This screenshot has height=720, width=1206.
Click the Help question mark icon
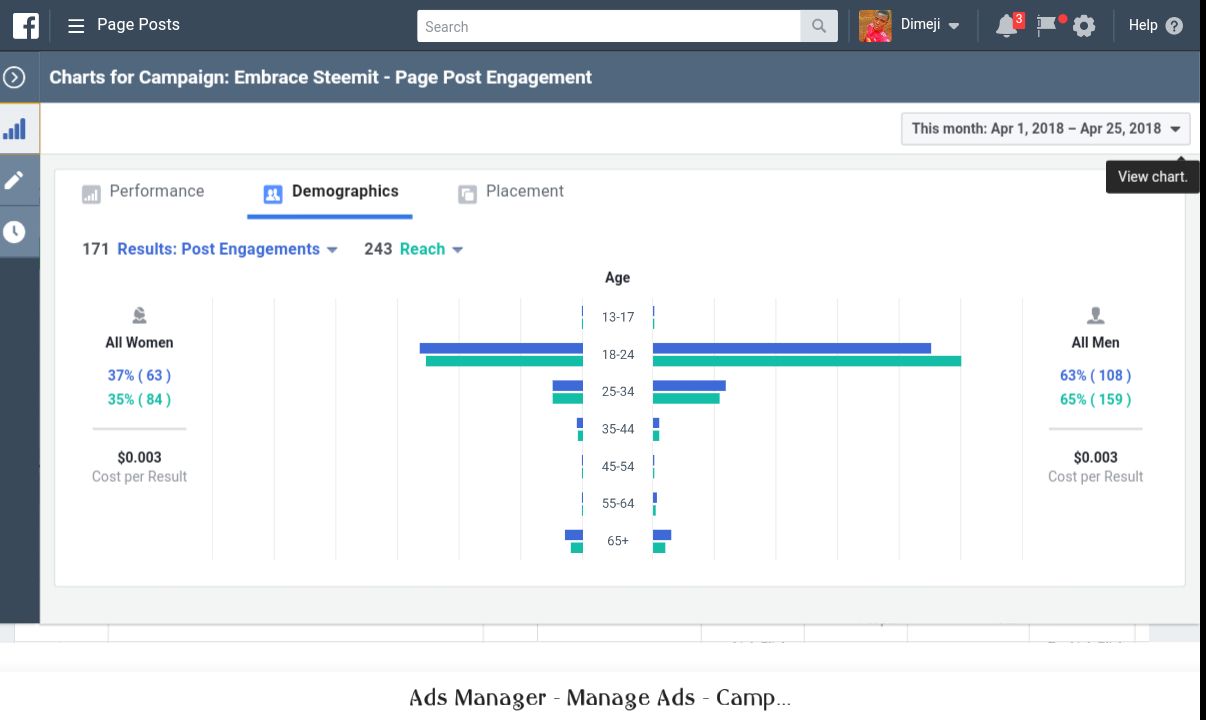coord(1174,26)
